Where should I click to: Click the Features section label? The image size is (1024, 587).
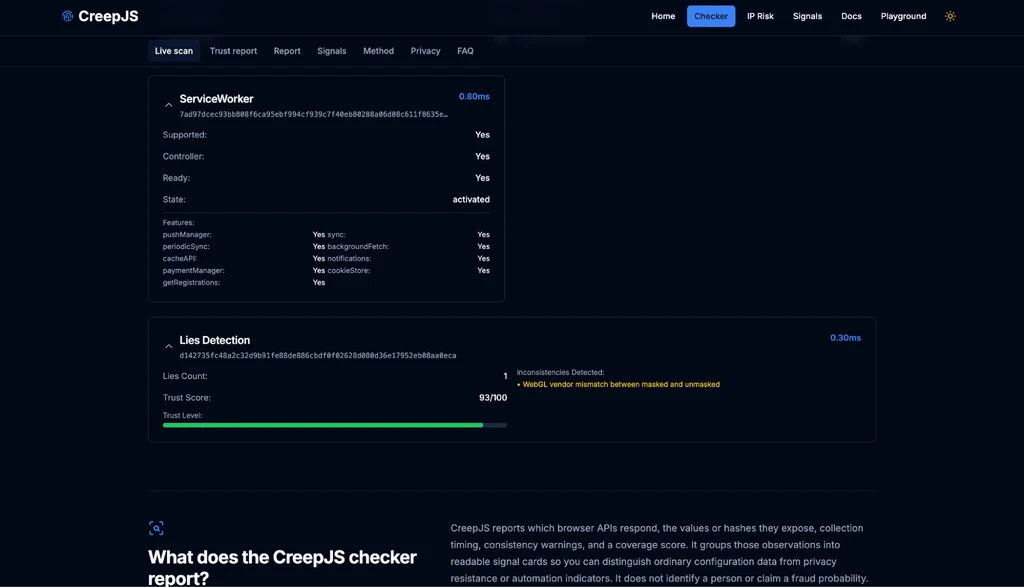point(178,223)
